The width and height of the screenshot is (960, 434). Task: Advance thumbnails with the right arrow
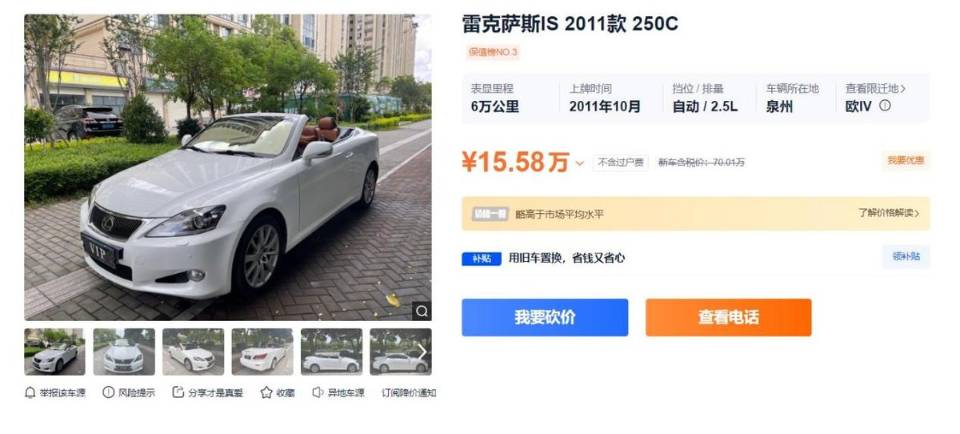pos(422,351)
